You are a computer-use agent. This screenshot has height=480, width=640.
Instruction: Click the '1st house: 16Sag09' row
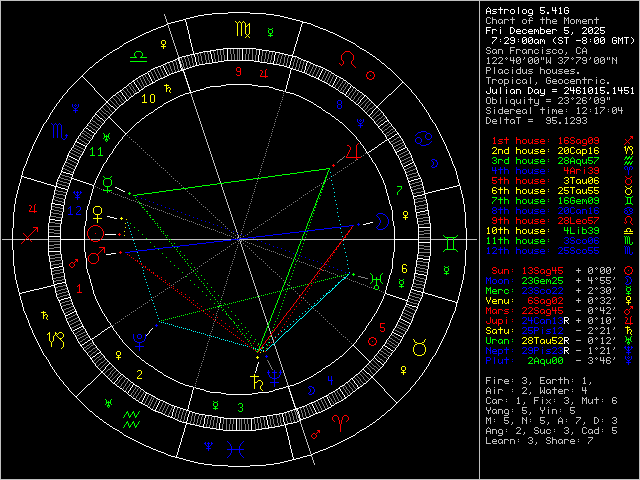(x=545, y=141)
